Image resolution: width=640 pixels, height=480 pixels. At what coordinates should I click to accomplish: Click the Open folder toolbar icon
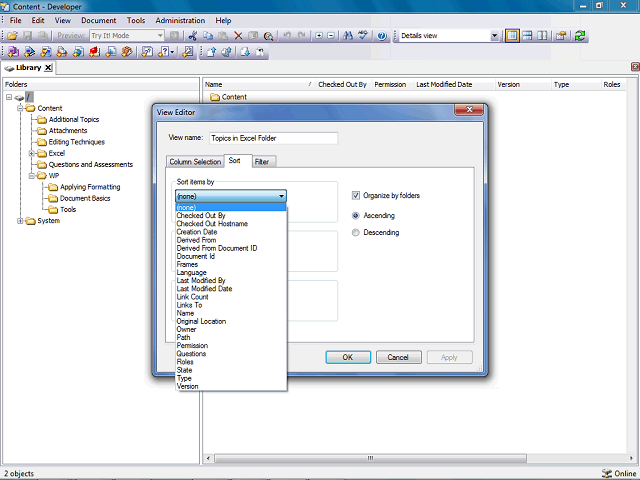13,36
